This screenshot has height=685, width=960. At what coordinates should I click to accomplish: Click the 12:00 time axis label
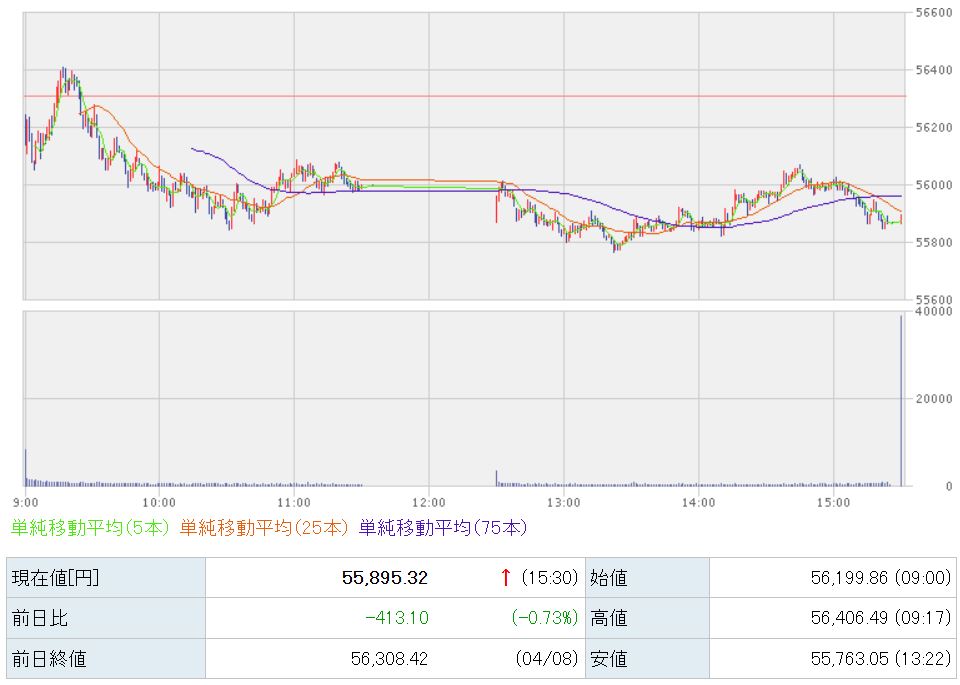428,501
